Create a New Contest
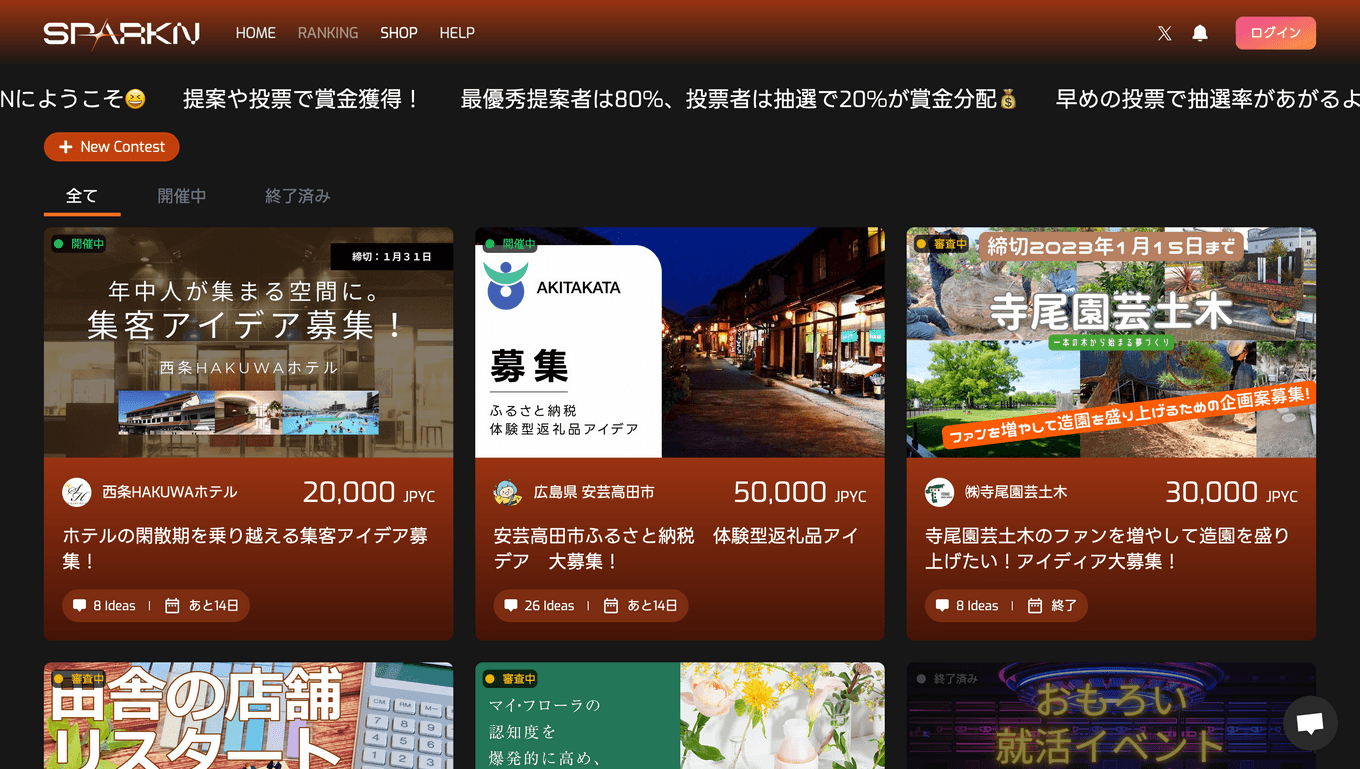 point(112,147)
